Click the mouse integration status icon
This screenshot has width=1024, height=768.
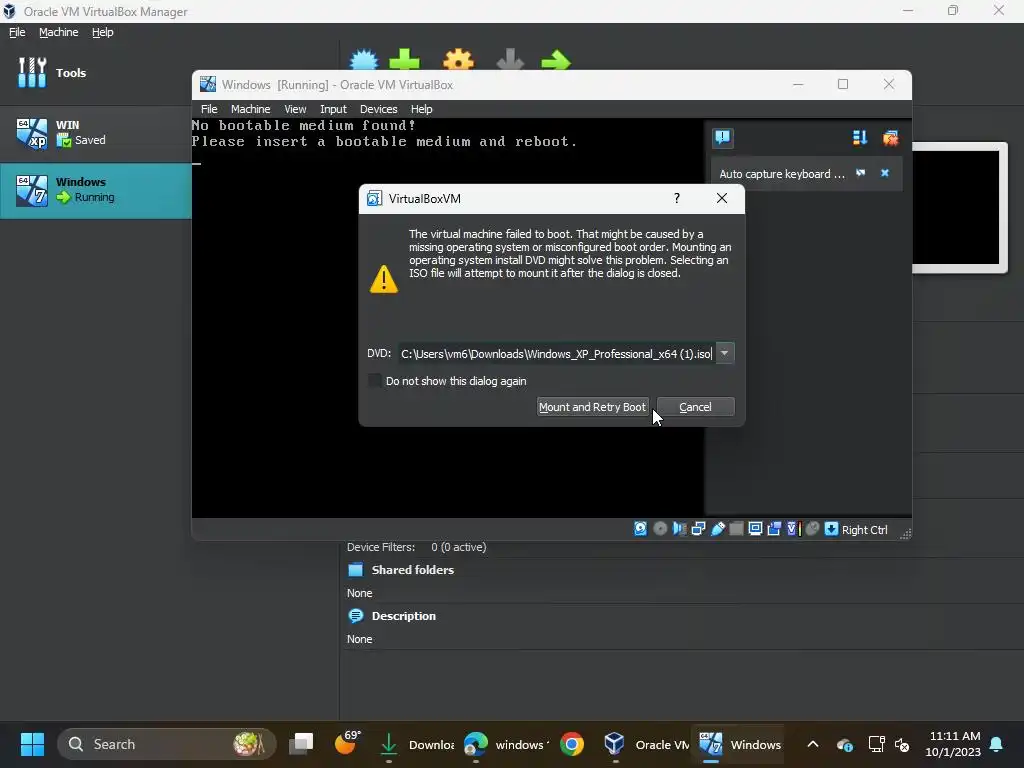coord(812,529)
